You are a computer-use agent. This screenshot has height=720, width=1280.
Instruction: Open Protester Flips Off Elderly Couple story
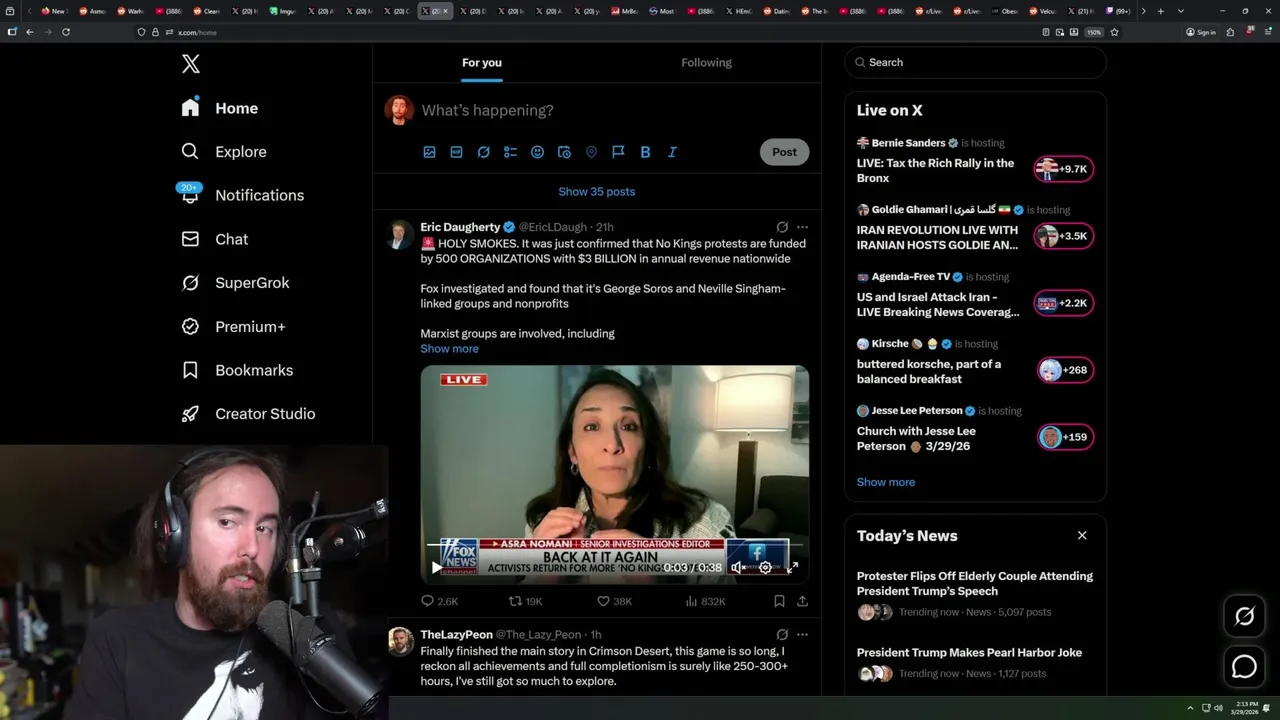pos(975,583)
